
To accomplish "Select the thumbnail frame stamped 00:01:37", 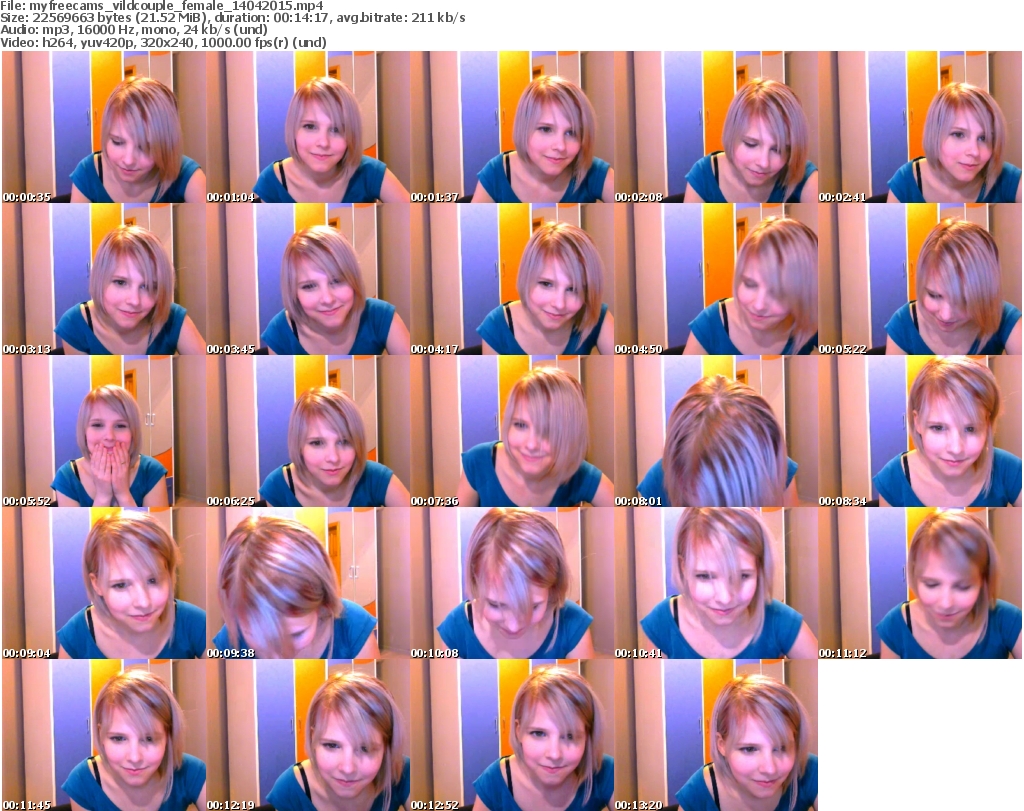I will click(x=512, y=127).
